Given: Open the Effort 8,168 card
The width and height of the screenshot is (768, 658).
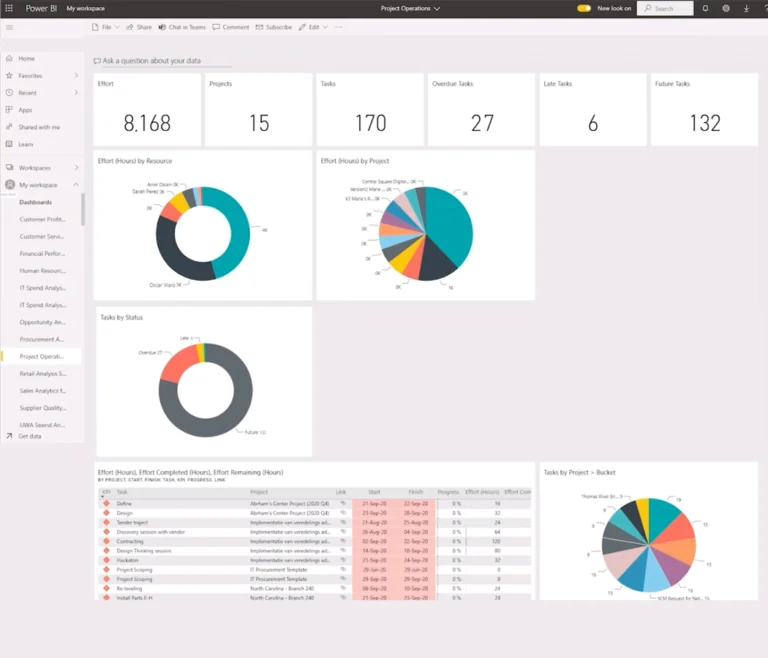Looking at the screenshot, I should [147, 109].
